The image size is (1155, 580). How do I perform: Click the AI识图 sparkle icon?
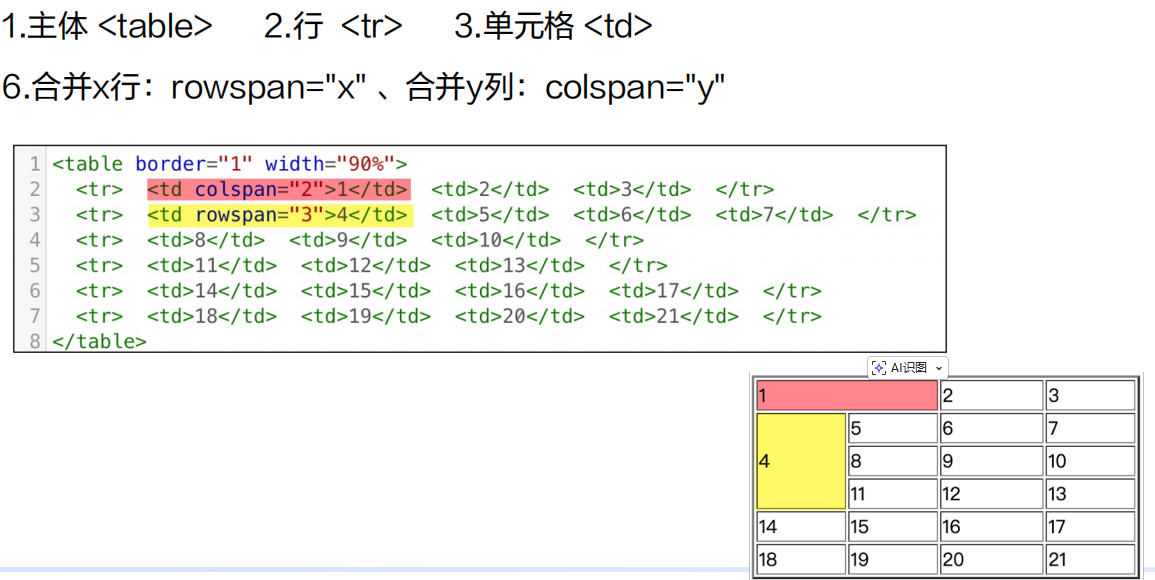click(879, 367)
